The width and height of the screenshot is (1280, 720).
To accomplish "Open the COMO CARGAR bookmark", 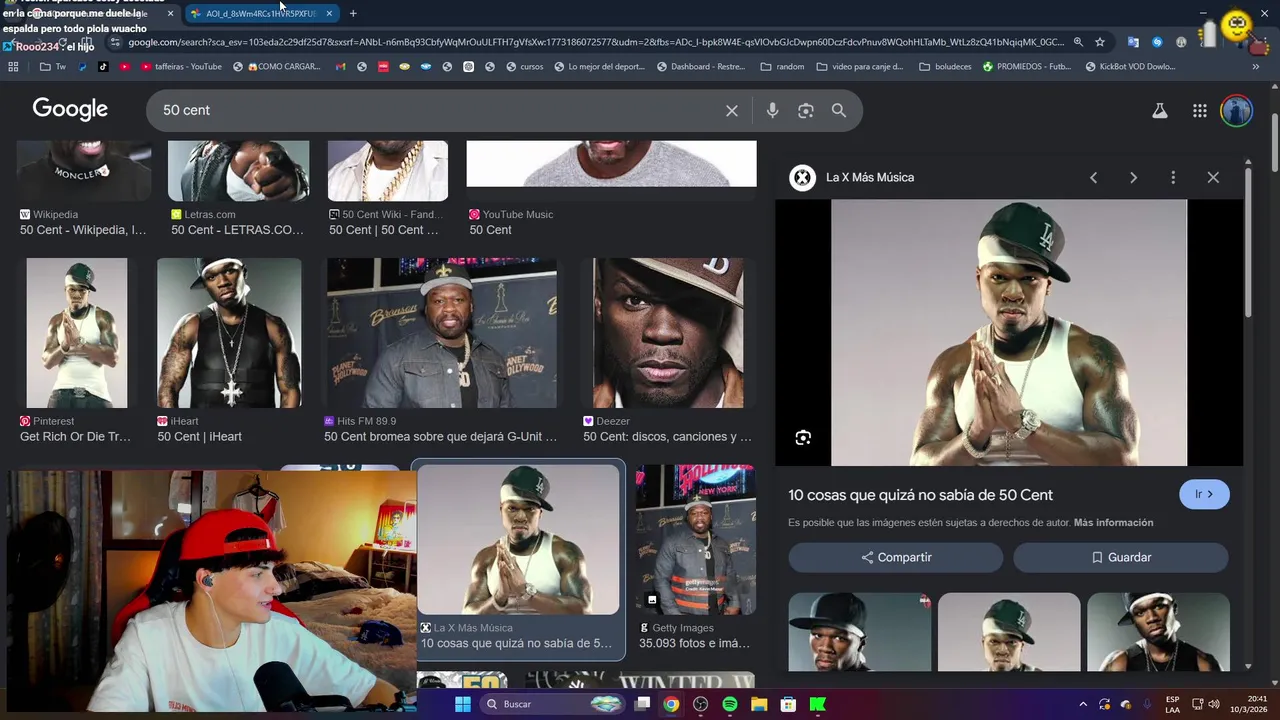I will (277, 67).
